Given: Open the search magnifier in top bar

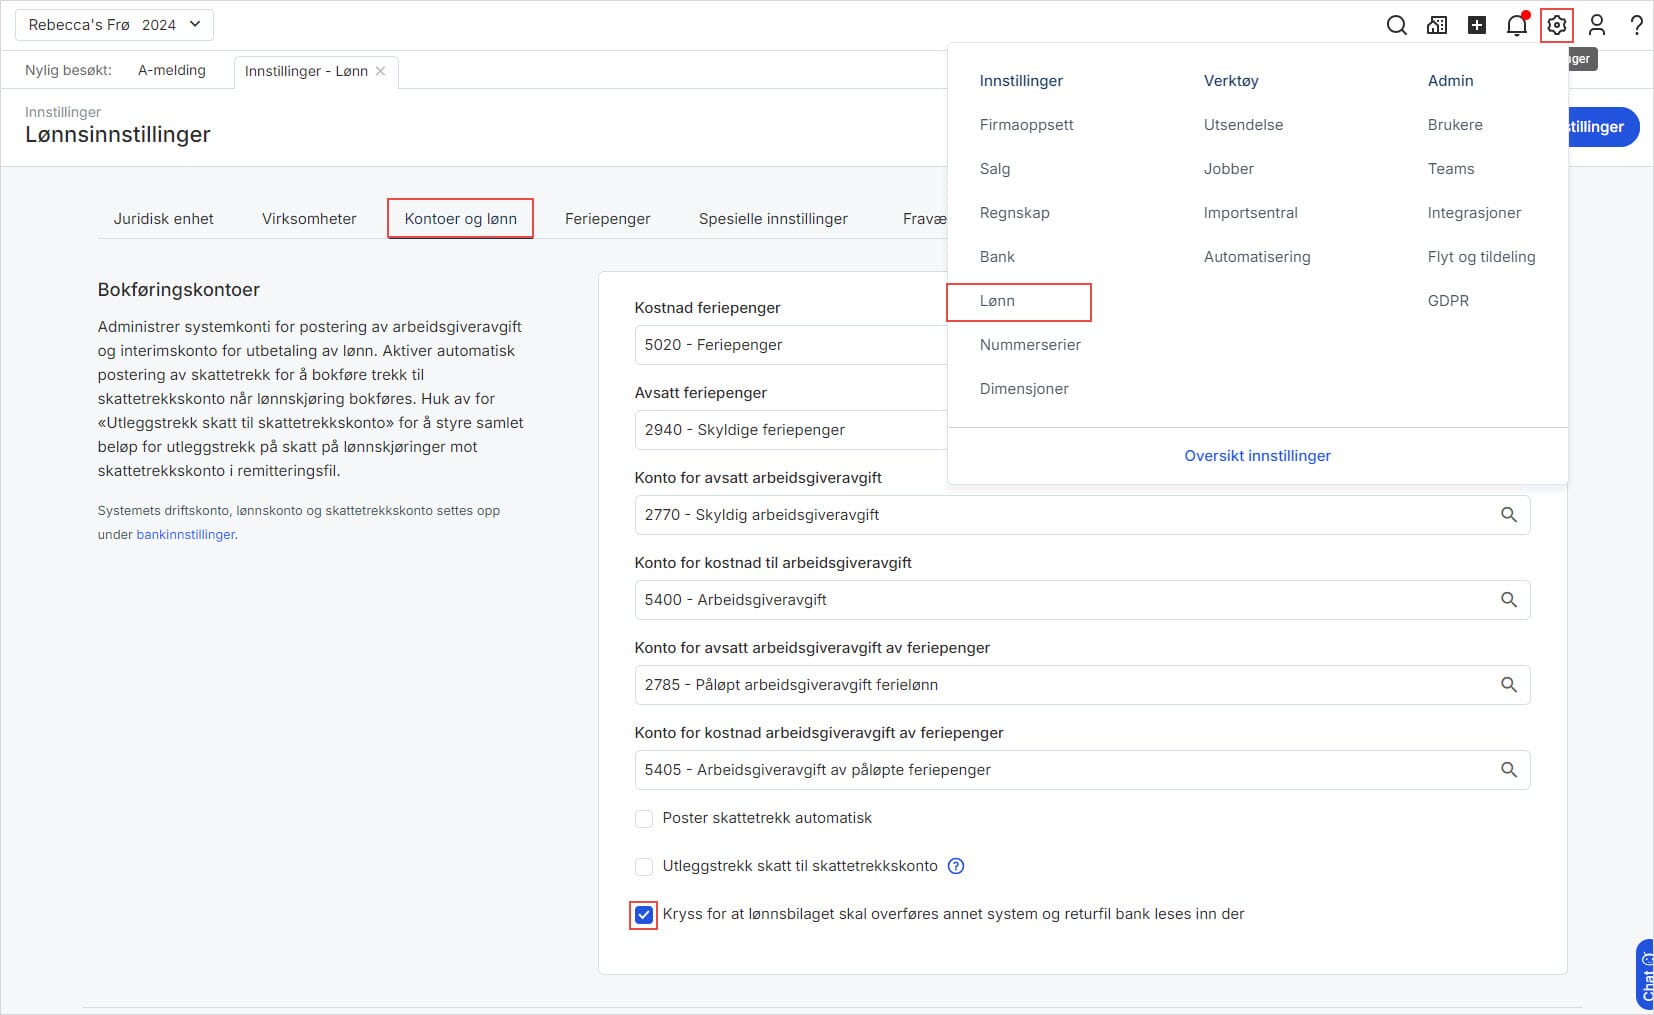Looking at the screenshot, I should coord(1396,25).
